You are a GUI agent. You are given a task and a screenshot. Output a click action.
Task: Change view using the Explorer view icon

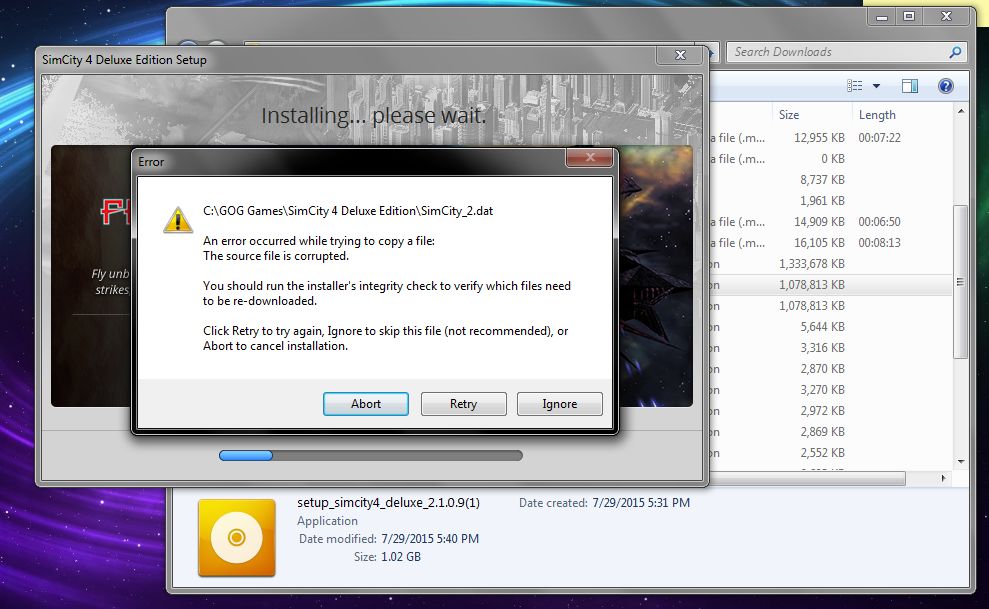(855, 86)
